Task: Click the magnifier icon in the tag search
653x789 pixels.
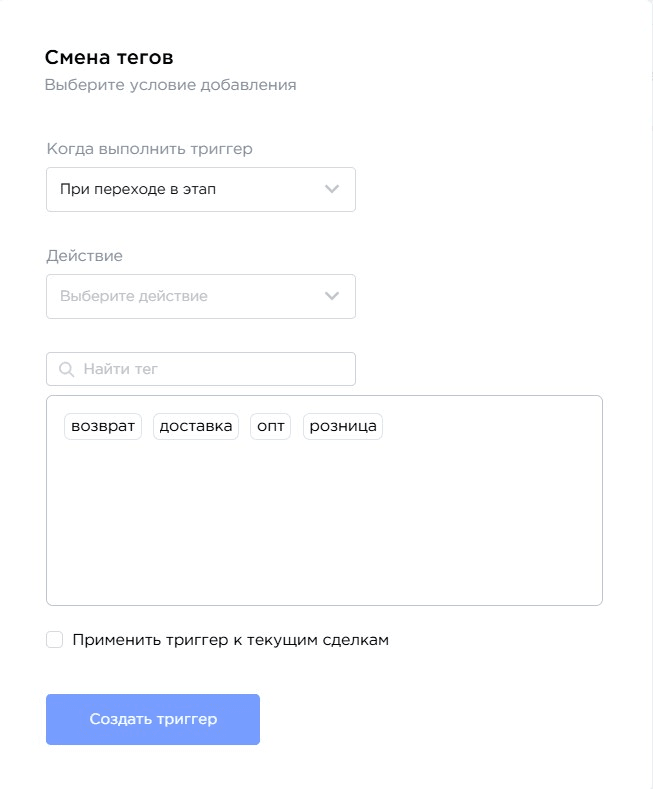Action: 67,369
